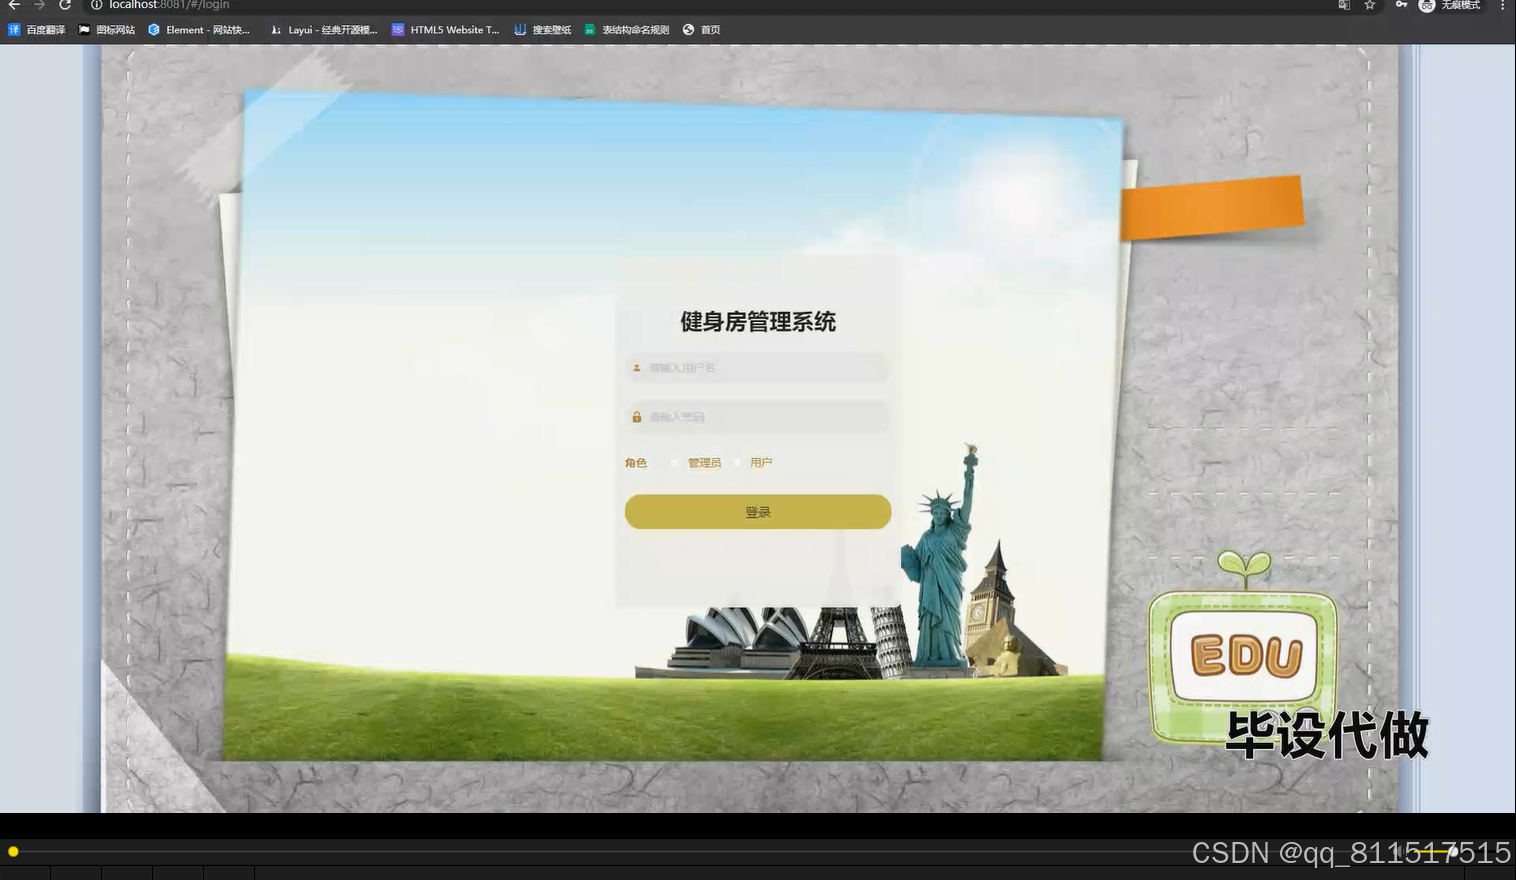Click the translate page icon in address bar
This screenshot has height=880, width=1516.
[x=1344, y=5]
